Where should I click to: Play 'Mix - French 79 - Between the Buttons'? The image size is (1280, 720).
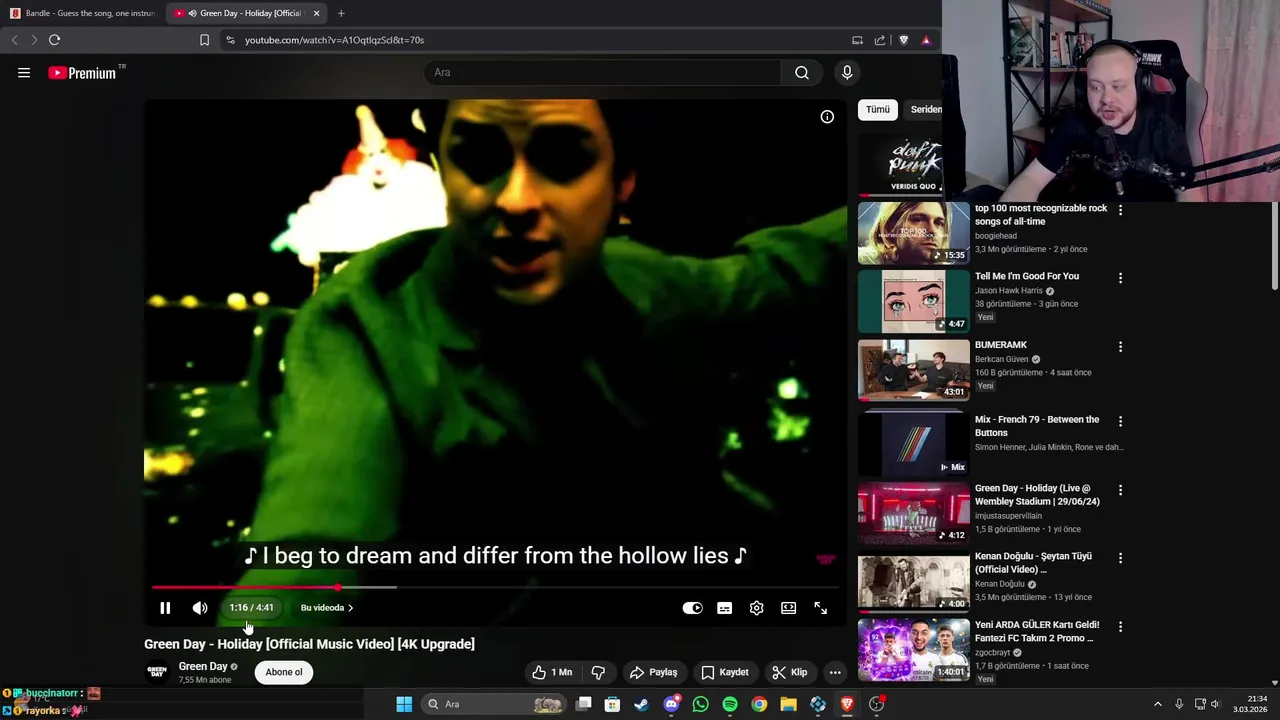pyautogui.click(x=913, y=444)
